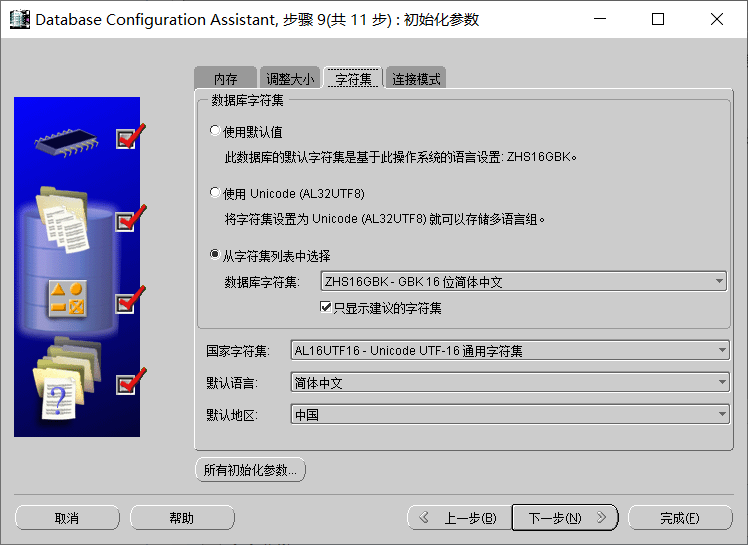
Task: Click the folders with question mark icon
Action: click(67, 379)
